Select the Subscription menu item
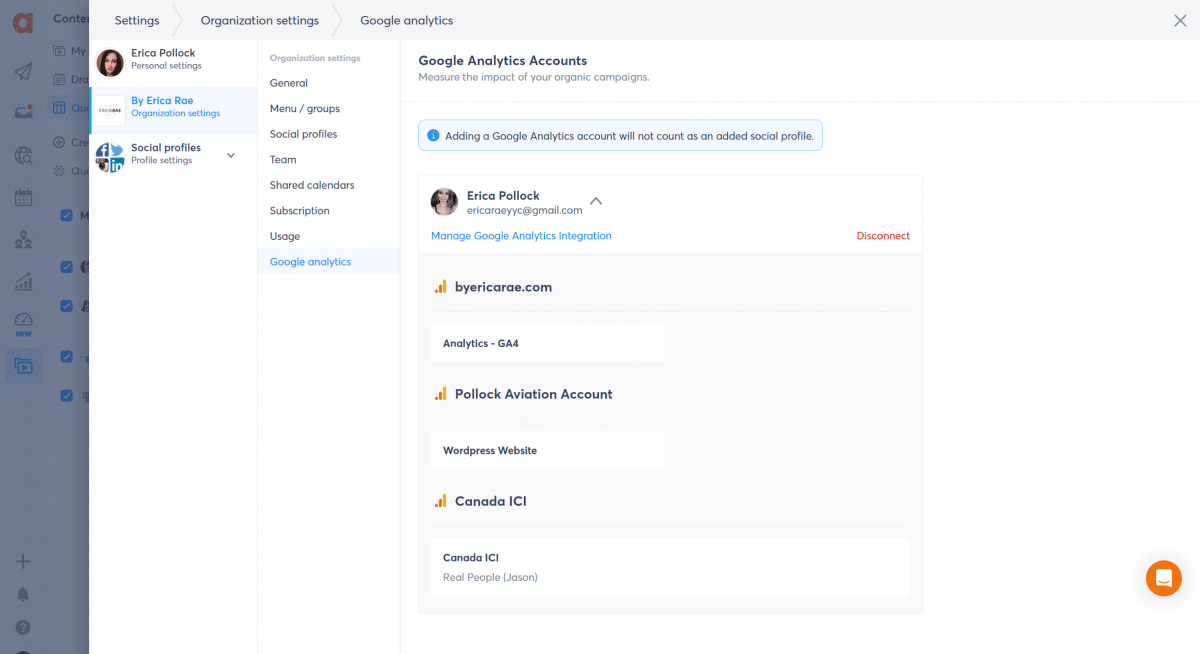This screenshot has height=654, width=1200. (x=299, y=211)
